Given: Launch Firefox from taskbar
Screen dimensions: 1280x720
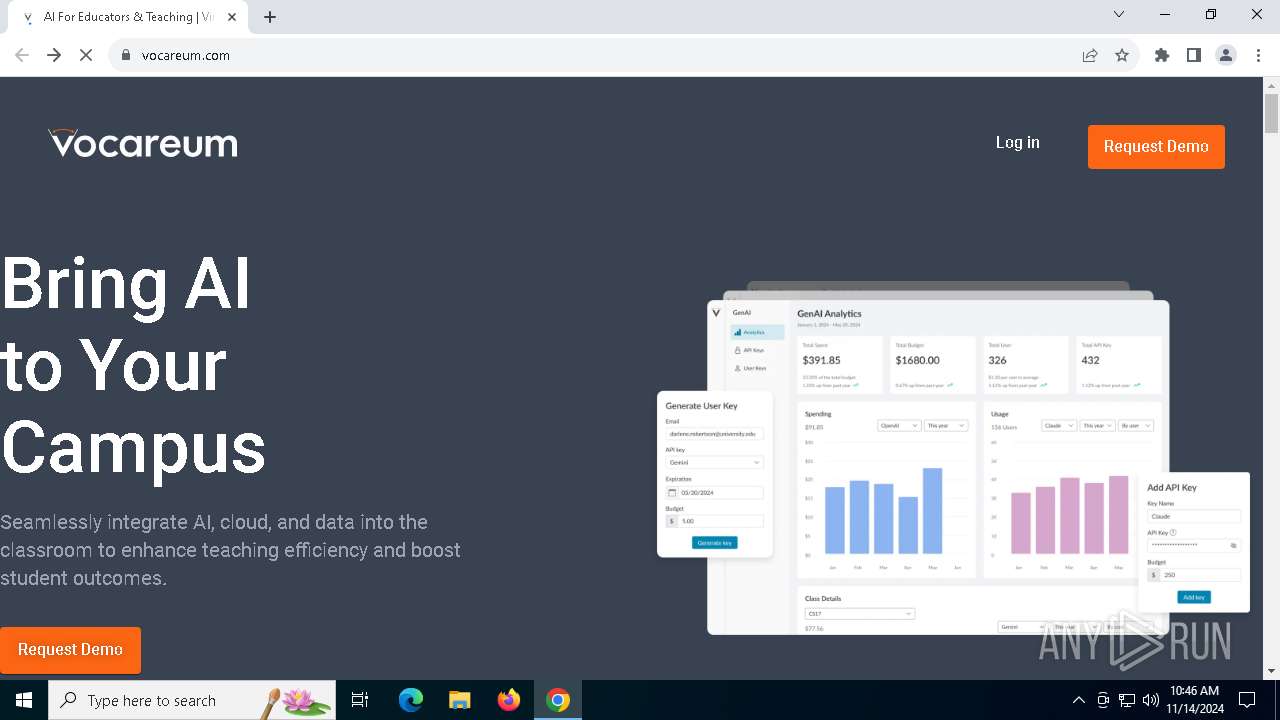Looking at the screenshot, I should [509, 700].
